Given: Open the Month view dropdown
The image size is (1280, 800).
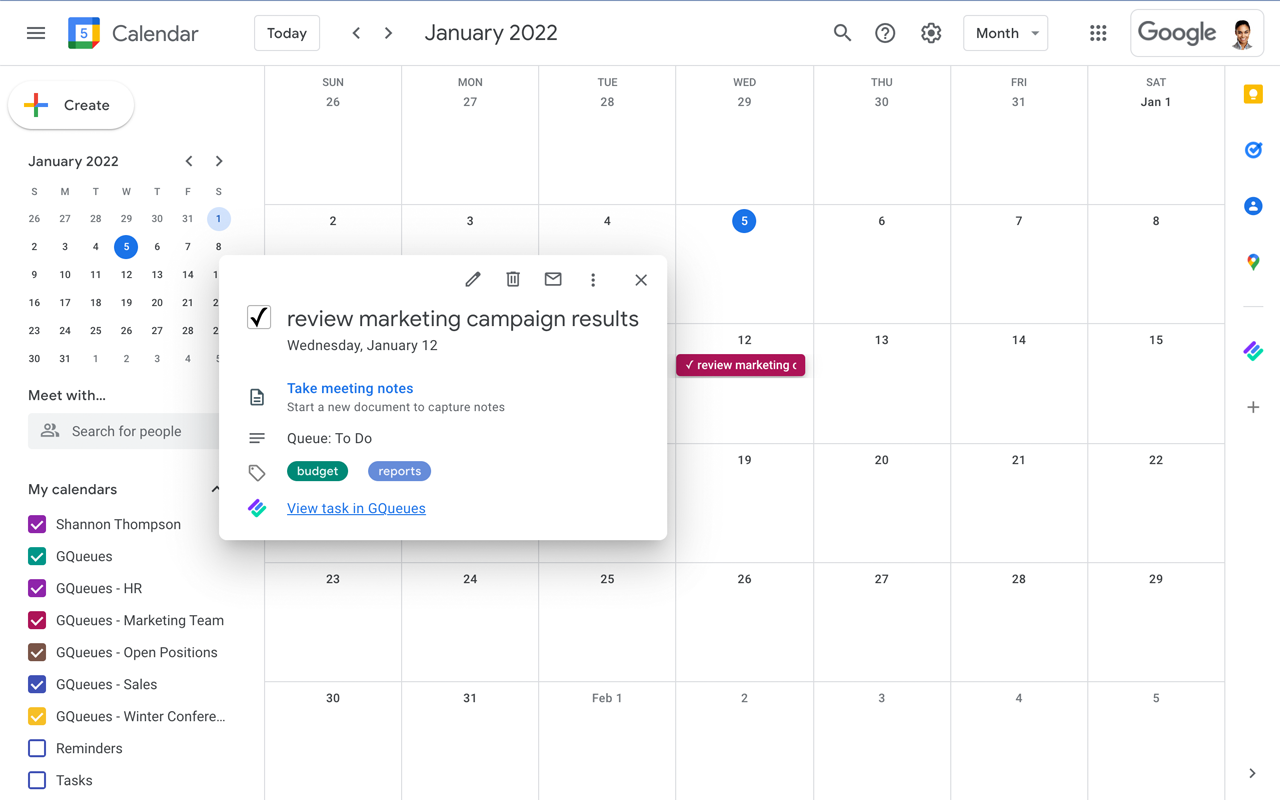Looking at the screenshot, I should [x=1005, y=33].
